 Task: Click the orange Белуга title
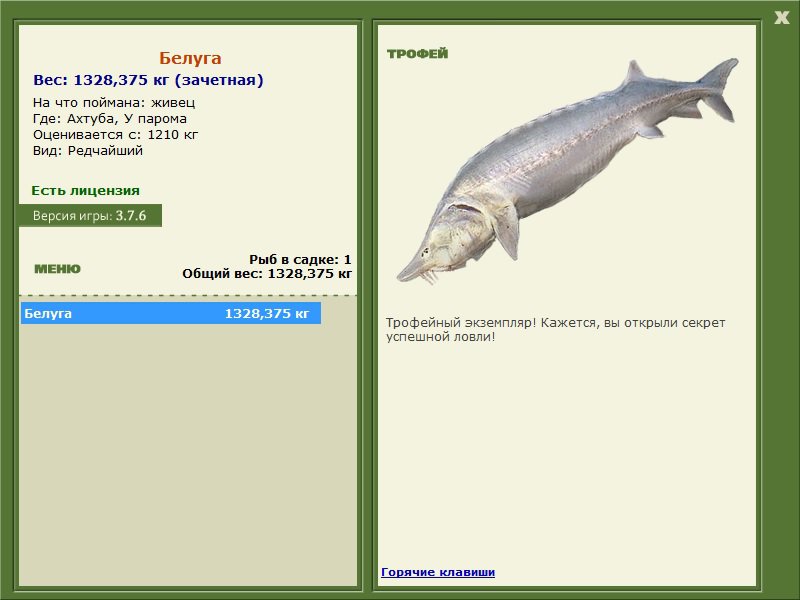[x=190, y=58]
